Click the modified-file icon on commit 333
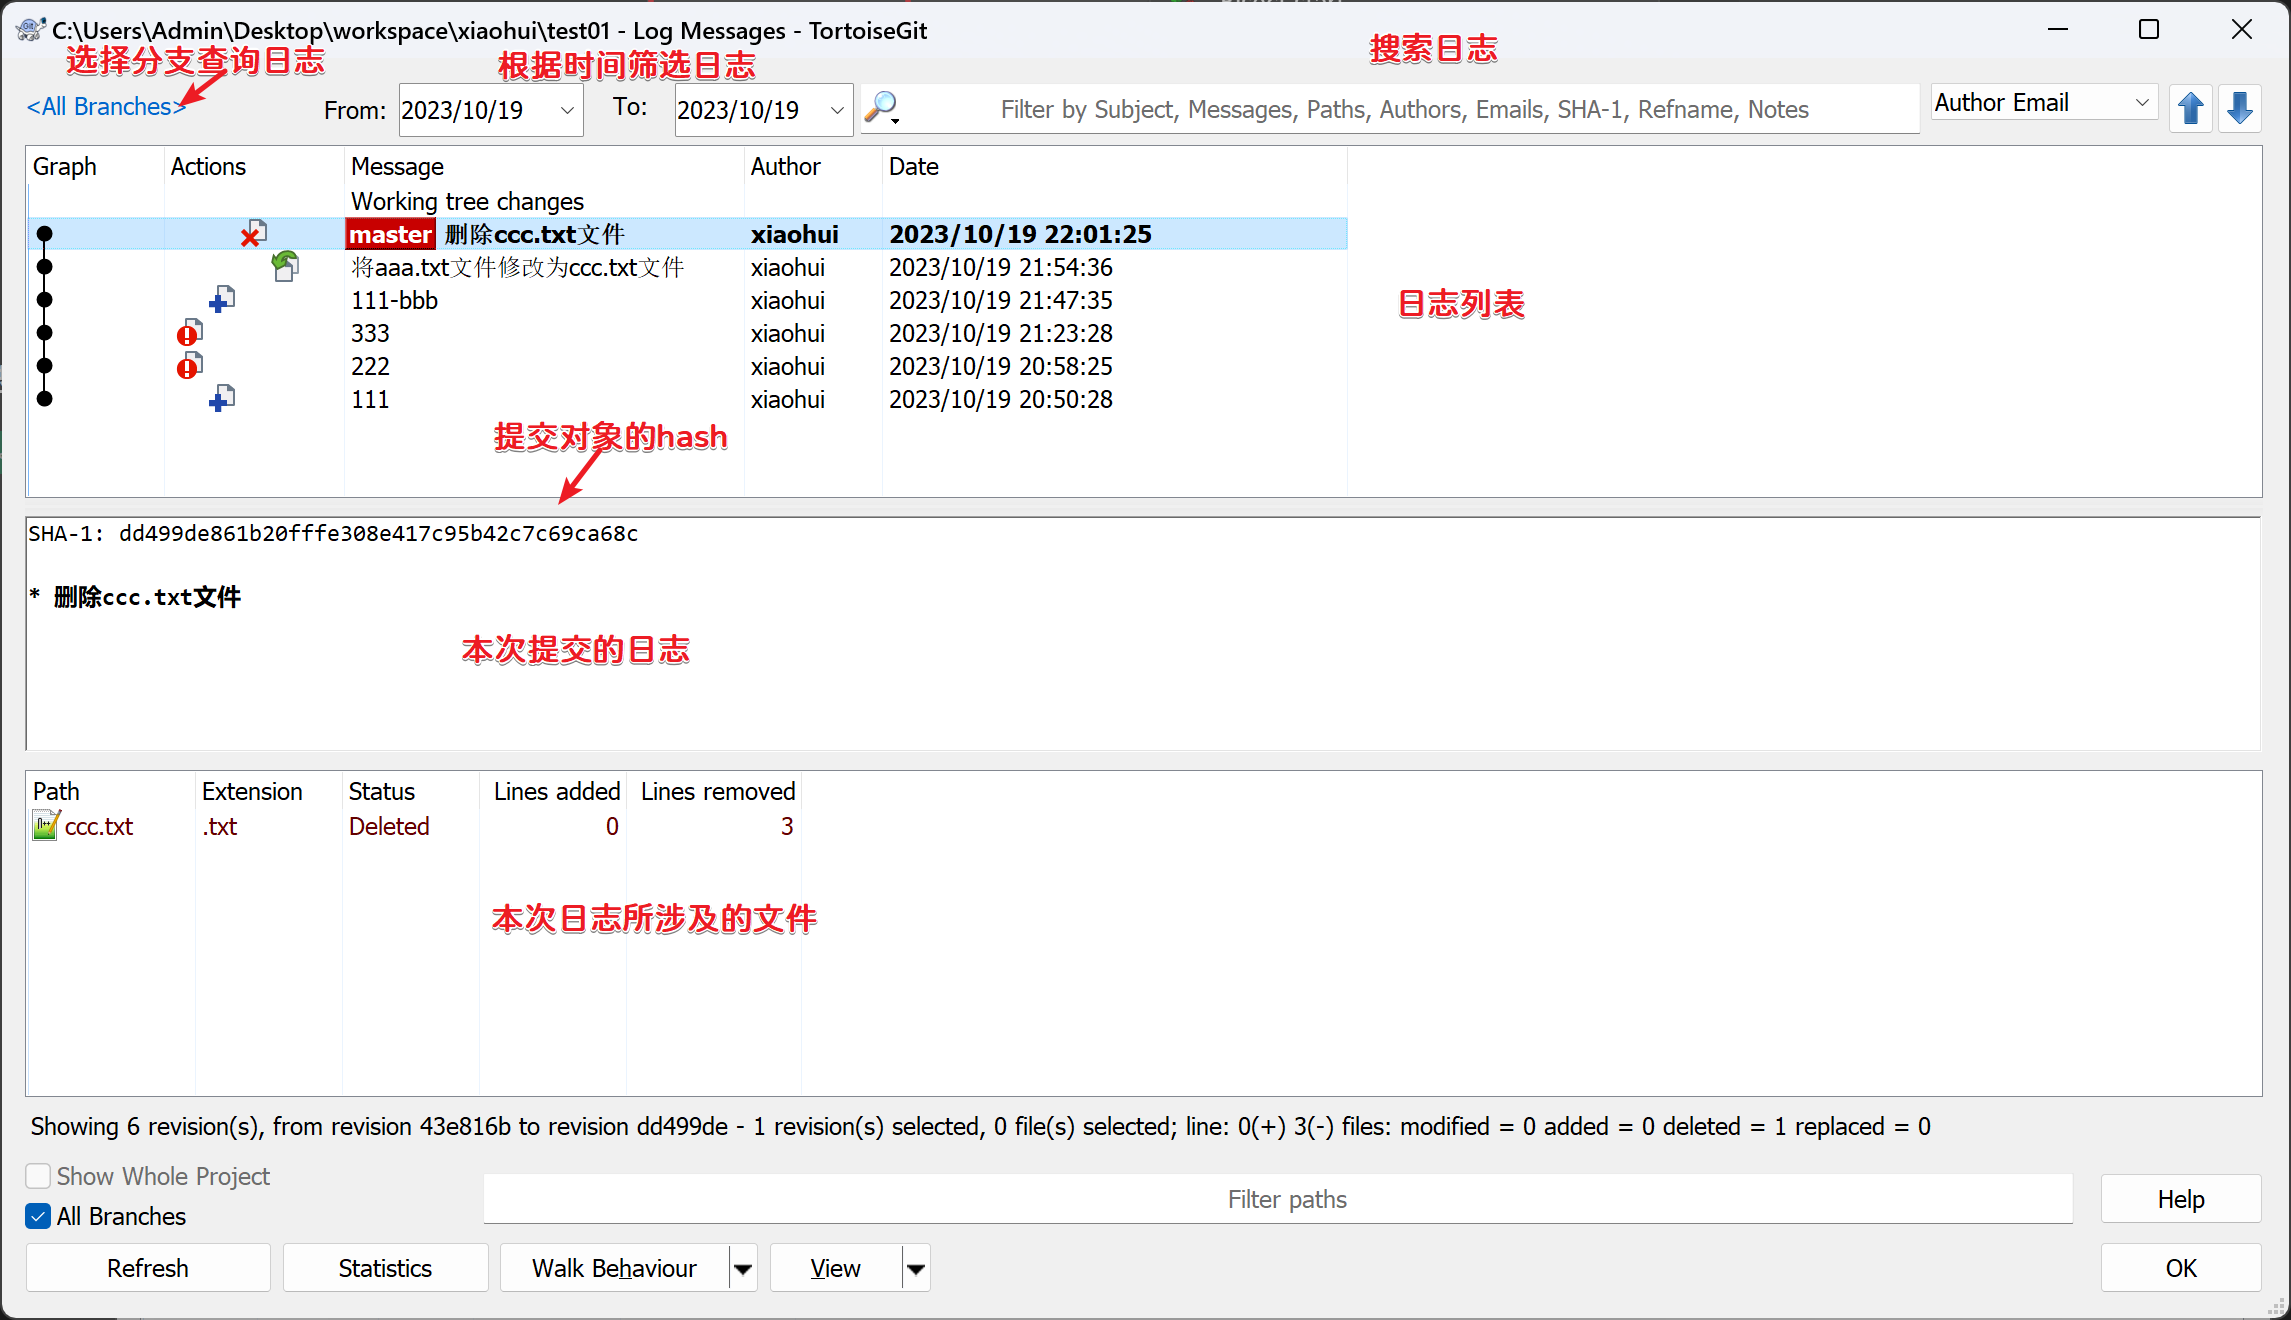2291x1320 pixels. pyautogui.click(x=189, y=333)
